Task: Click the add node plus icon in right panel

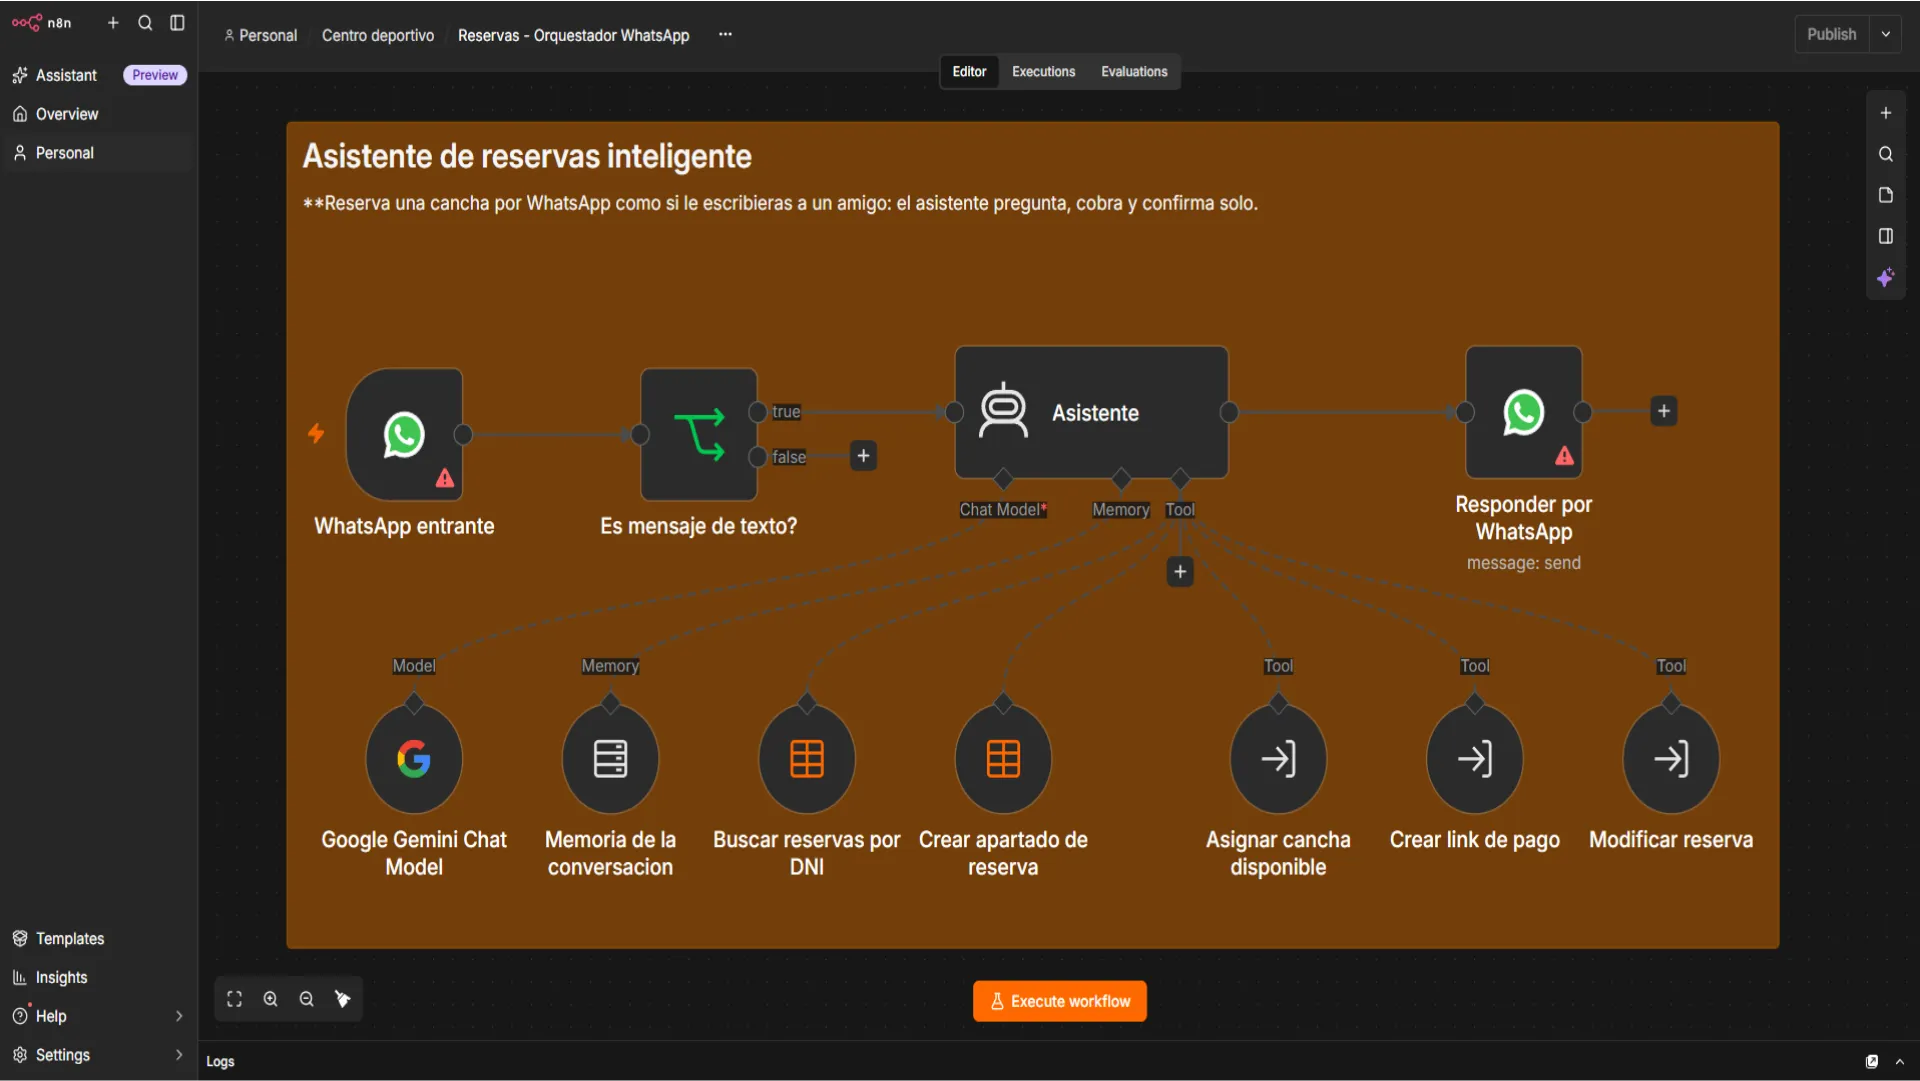Action: pyautogui.click(x=1885, y=113)
